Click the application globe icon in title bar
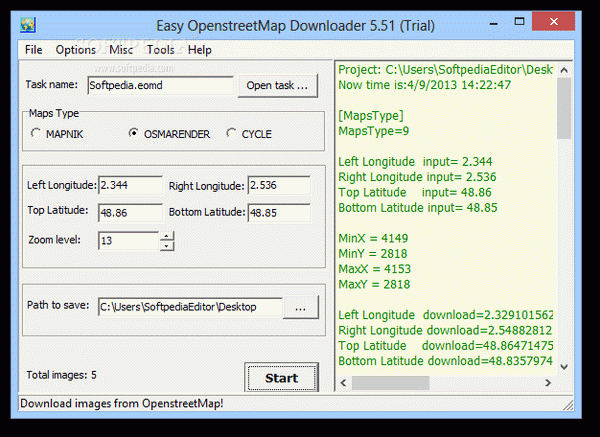The width and height of the screenshot is (600, 437). point(28,25)
